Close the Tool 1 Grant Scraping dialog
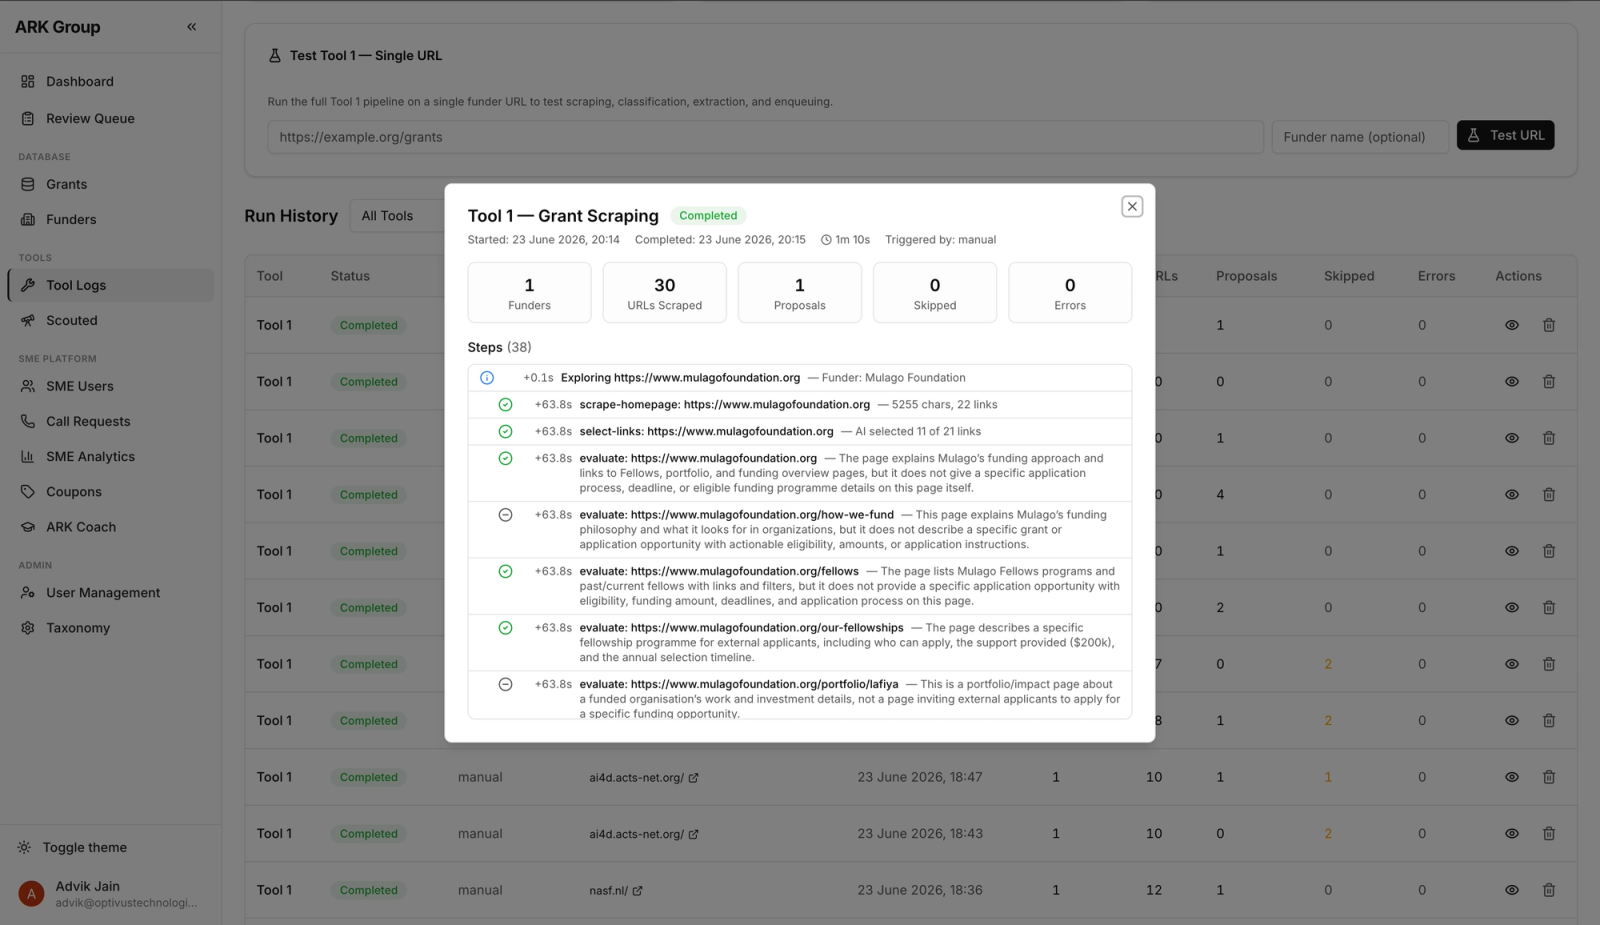 pos(1132,206)
